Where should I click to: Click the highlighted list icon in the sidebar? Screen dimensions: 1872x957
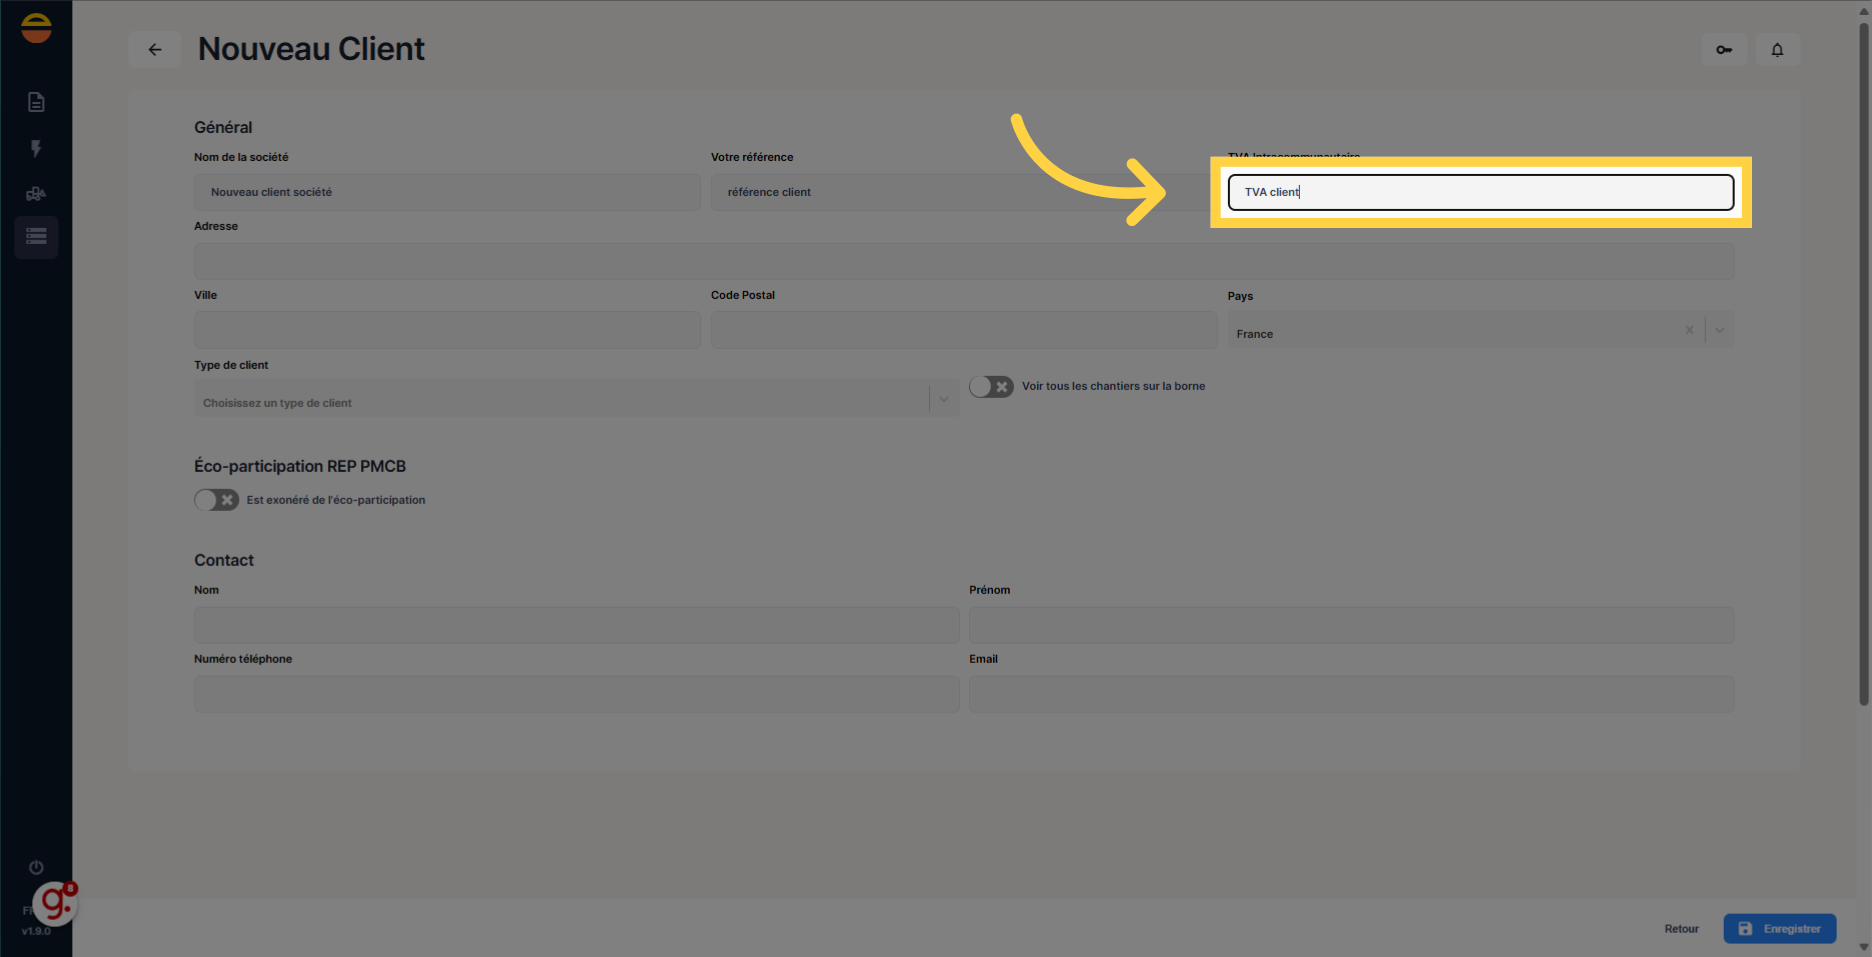36,237
